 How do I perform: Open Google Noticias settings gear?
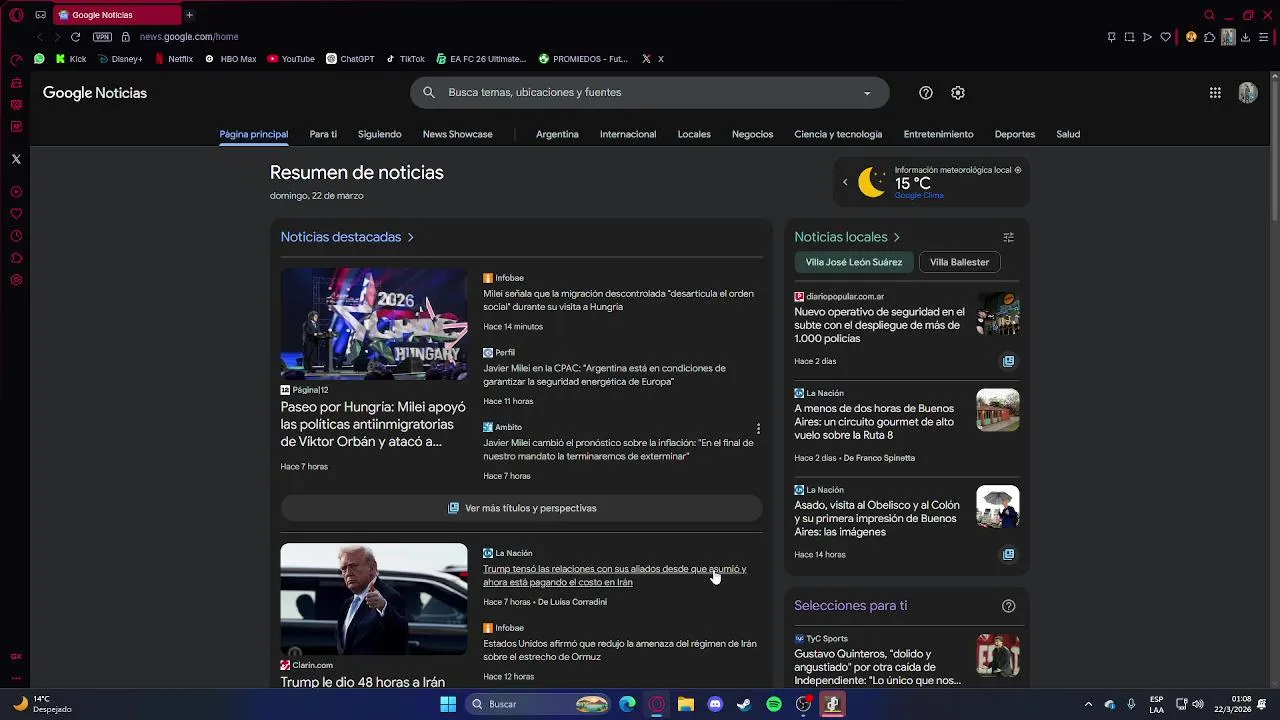(958, 93)
